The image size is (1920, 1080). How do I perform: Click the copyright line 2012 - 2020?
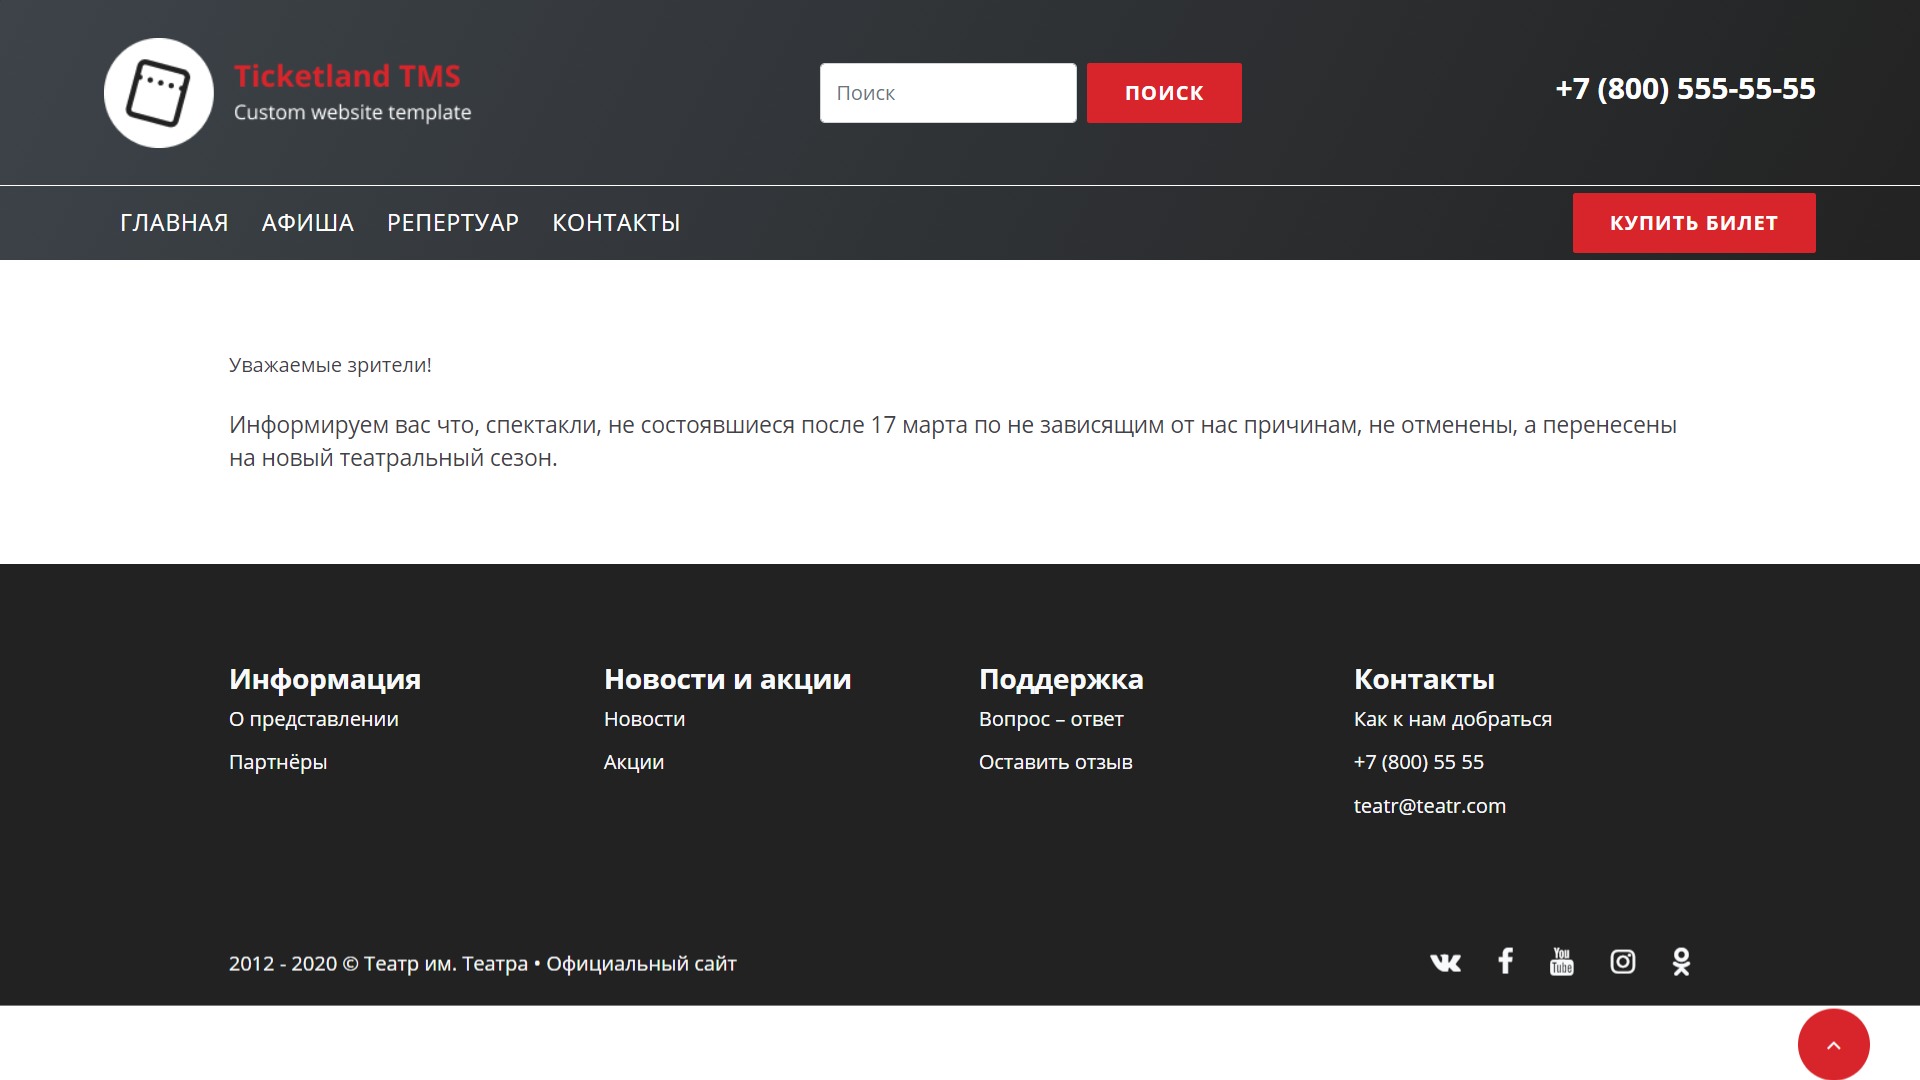click(483, 963)
